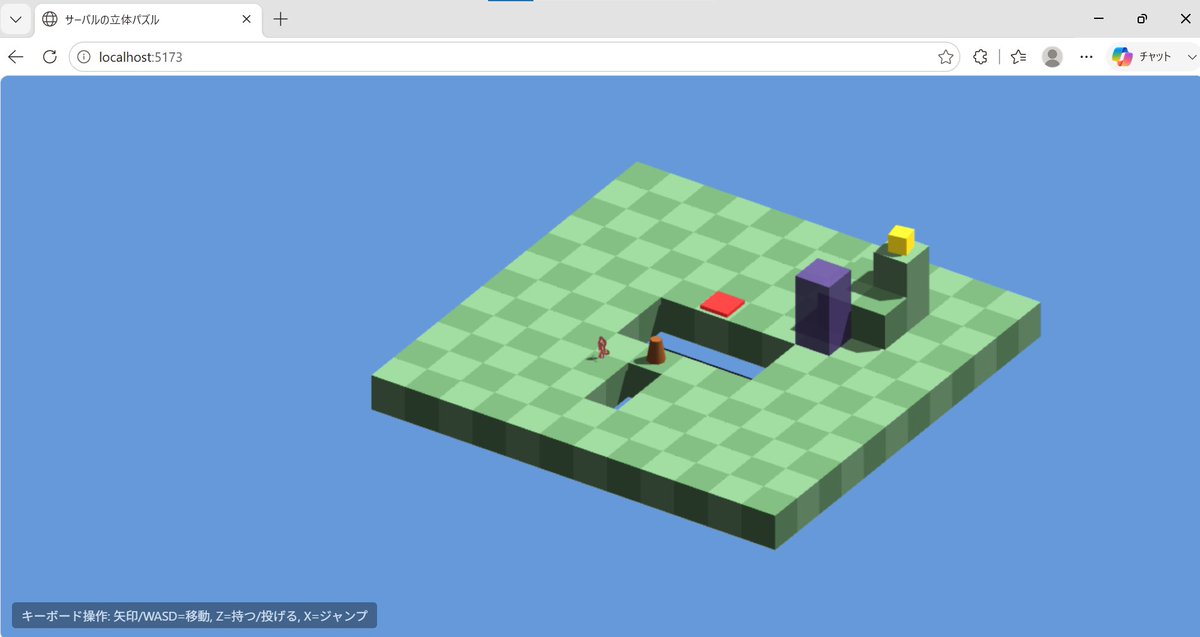
Task: Click the tall purple block
Action: [x=824, y=306]
